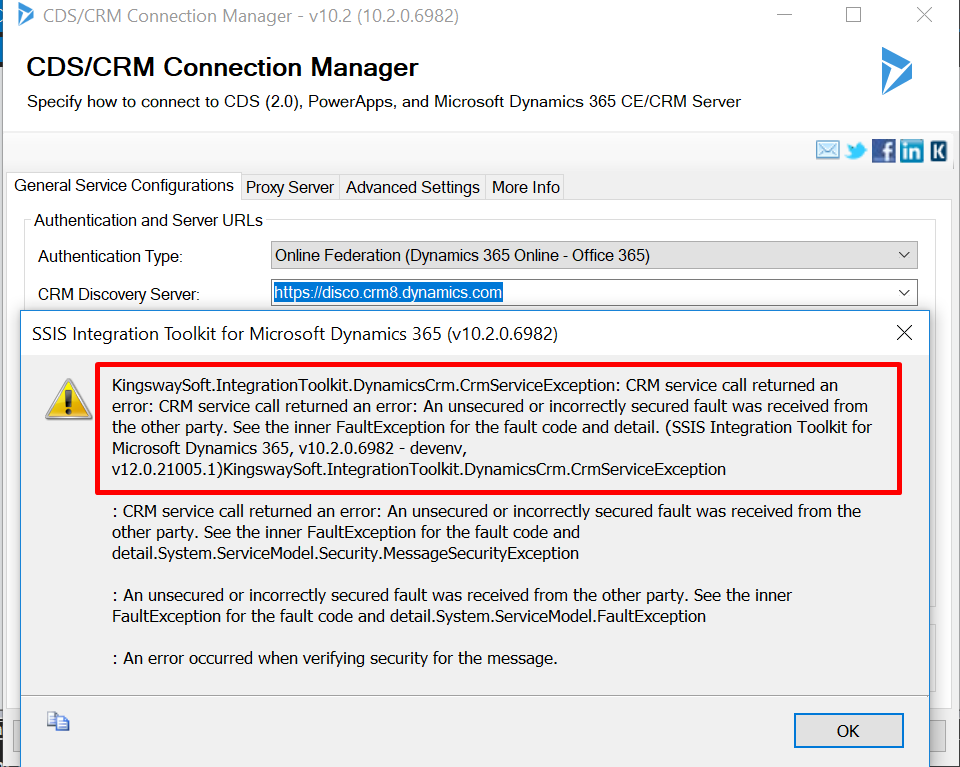
Task: Click the KingswaySoft K icon
Action: (938, 150)
